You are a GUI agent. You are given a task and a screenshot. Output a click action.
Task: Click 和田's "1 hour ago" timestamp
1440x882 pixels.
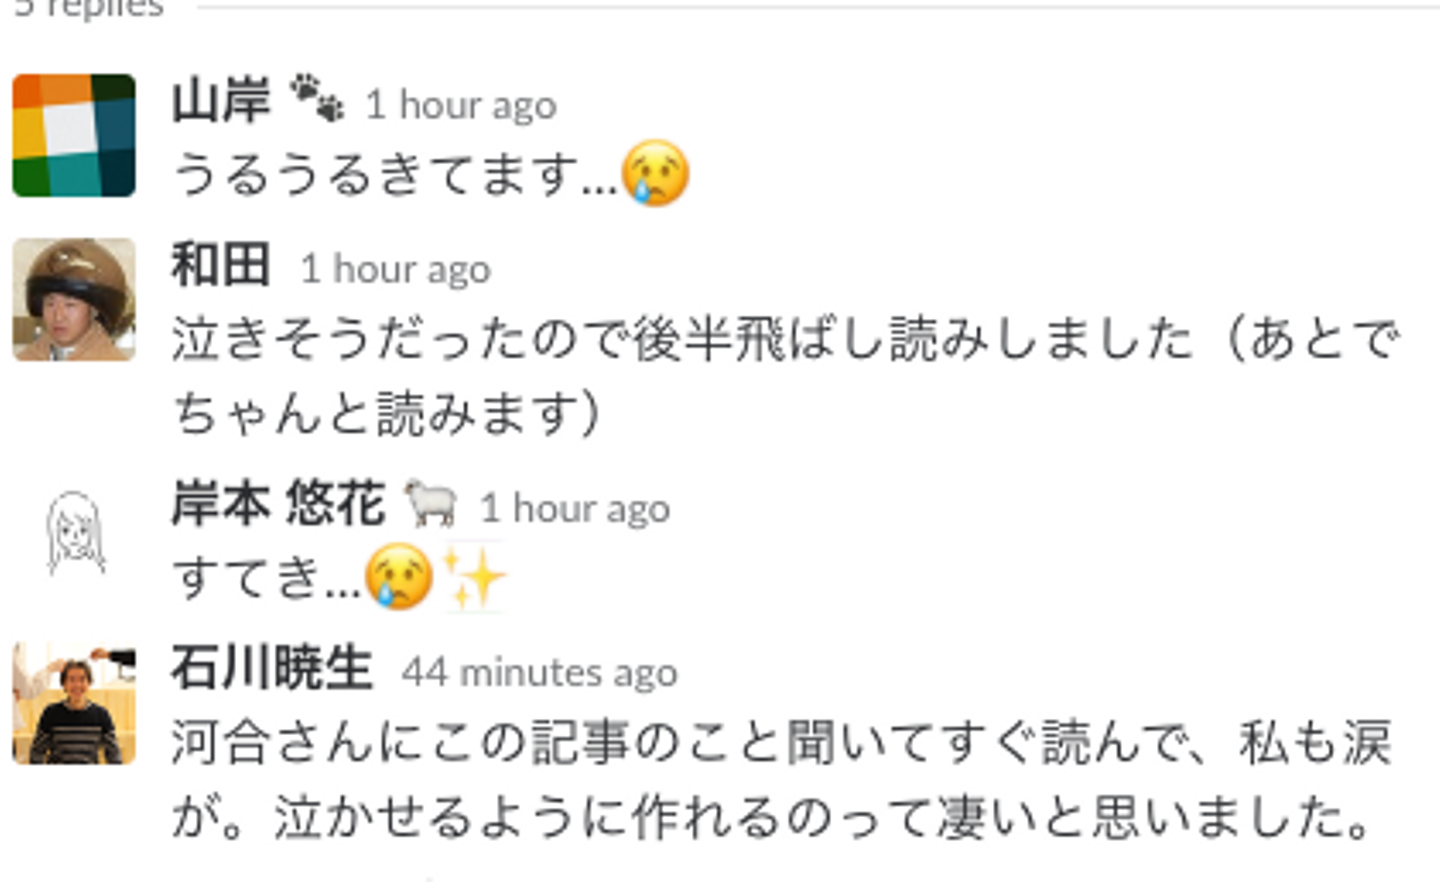point(396,269)
